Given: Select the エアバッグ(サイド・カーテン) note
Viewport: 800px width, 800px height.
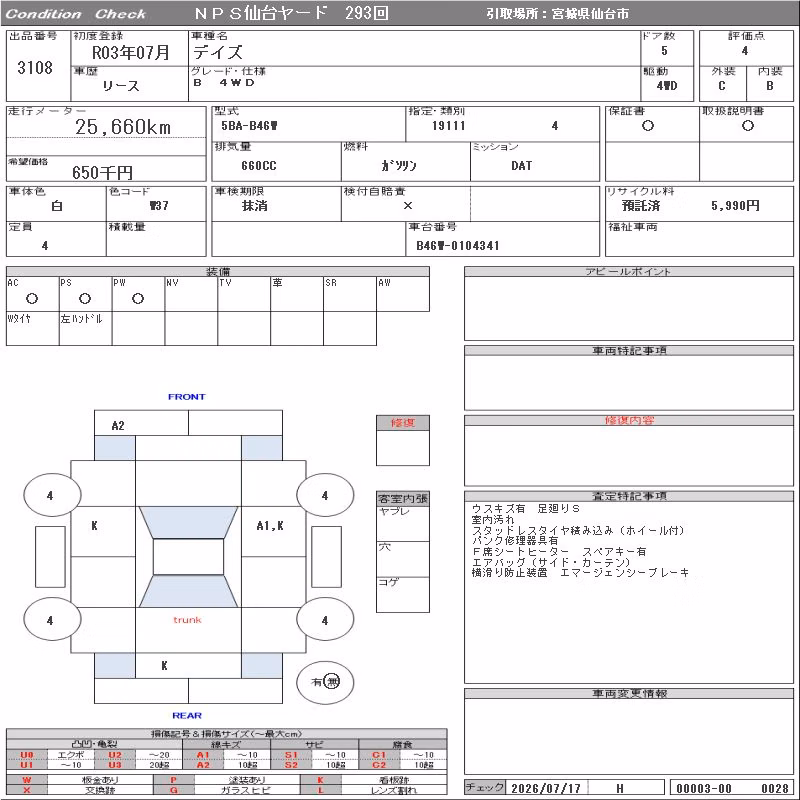Looking at the screenshot, I should (x=551, y=562).
